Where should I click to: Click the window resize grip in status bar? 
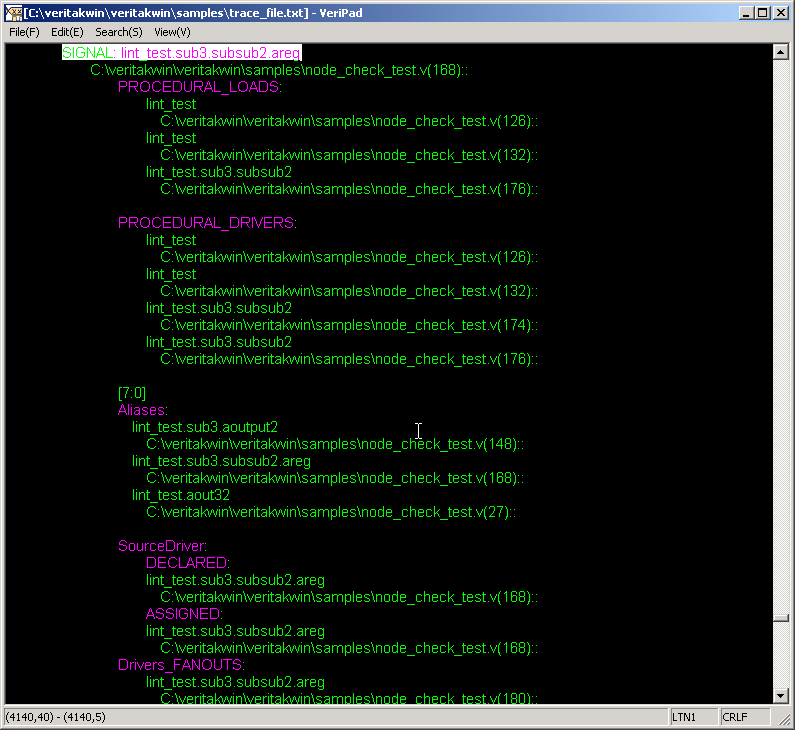coord(784,718)
